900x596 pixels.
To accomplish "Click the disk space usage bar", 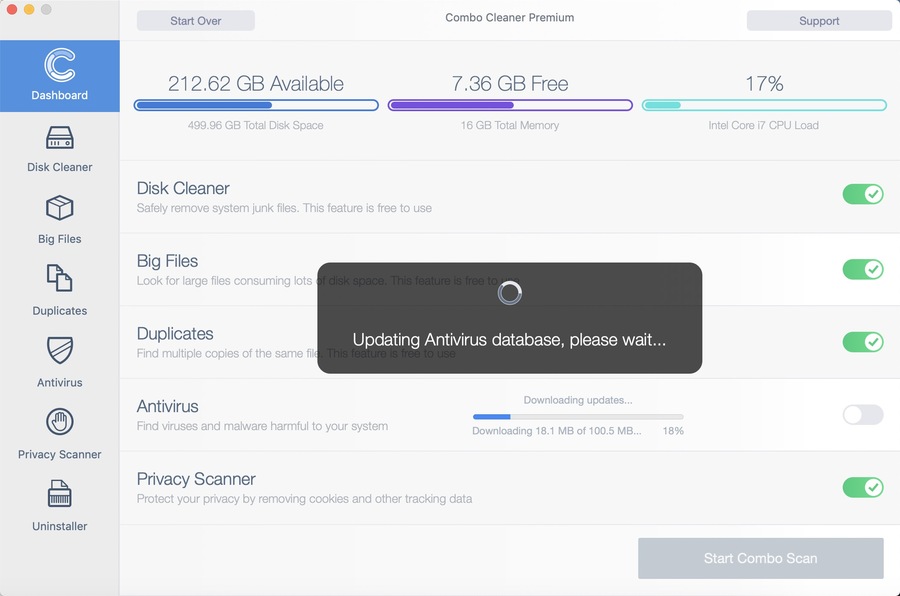I will [x=256, y=105].
